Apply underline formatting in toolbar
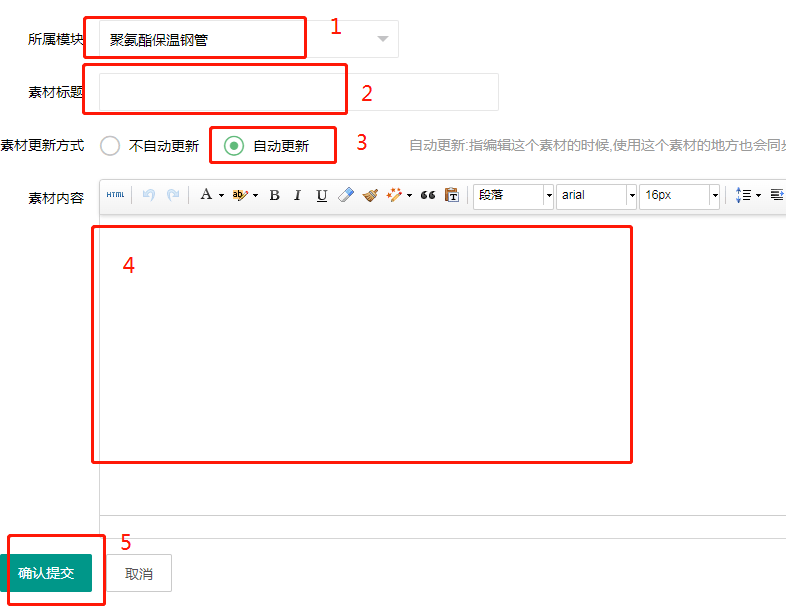 click(x=321, y=195)
